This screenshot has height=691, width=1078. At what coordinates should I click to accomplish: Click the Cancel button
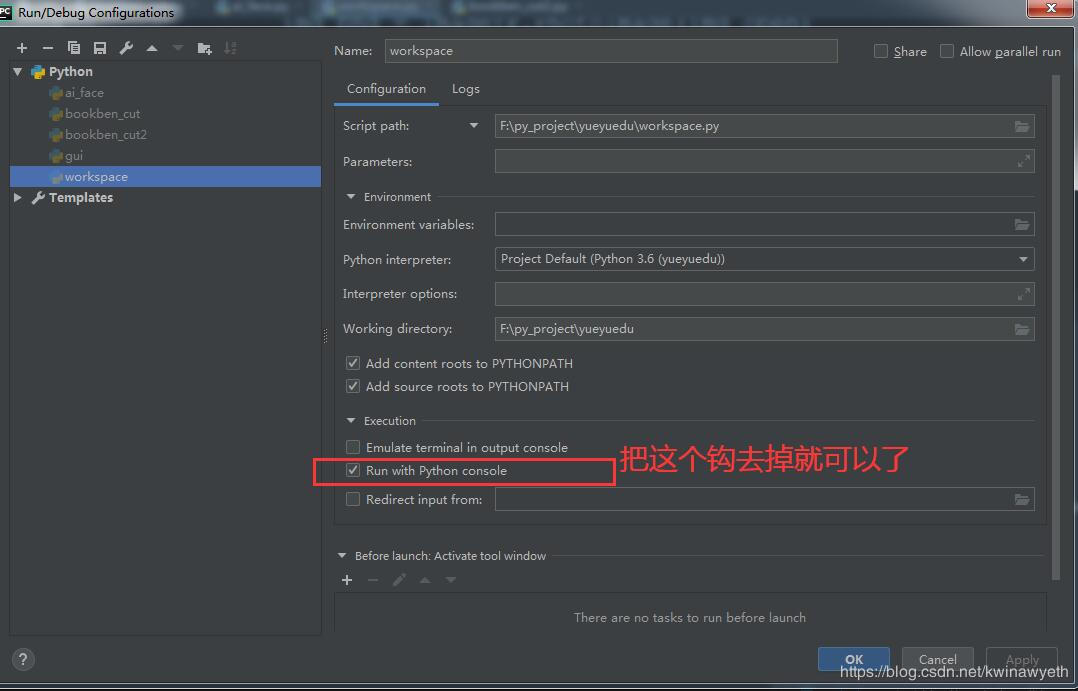[938, 659]
